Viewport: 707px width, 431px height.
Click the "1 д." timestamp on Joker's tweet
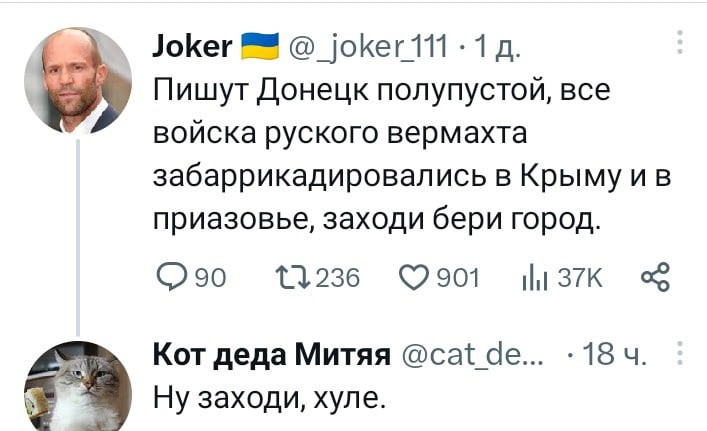tap(499, 45)
